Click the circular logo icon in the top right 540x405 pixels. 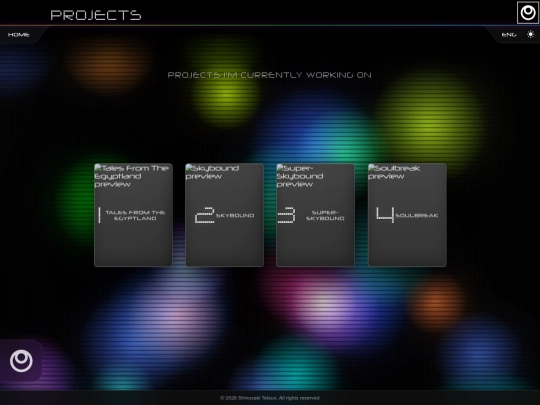click(x=528, y=12)
